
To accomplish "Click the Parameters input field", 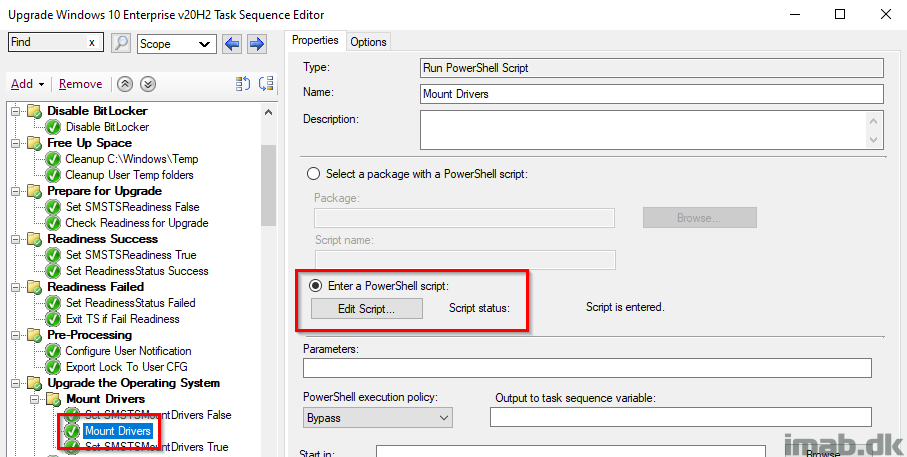I will pyautogui.click(x=587, y=368).
